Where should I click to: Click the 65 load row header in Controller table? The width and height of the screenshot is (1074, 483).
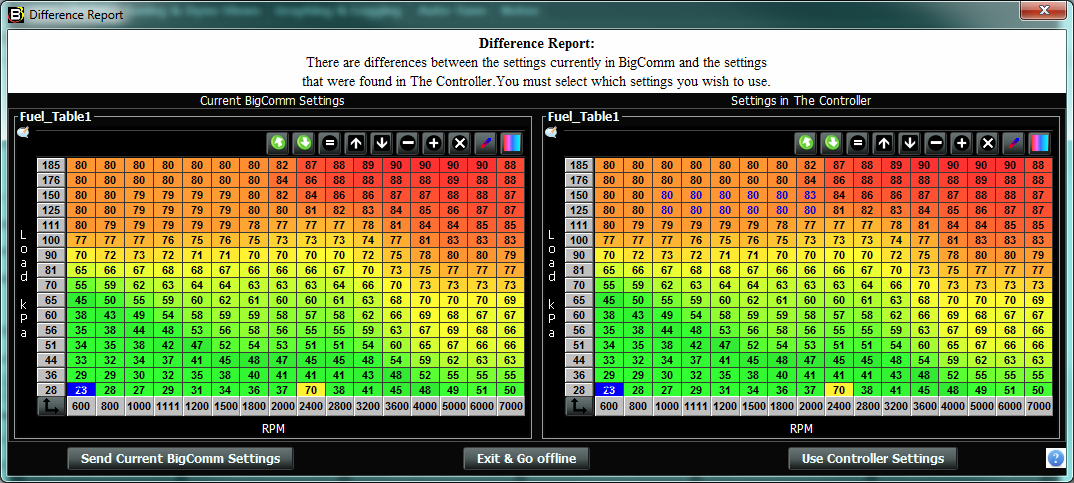coord(579,300)
